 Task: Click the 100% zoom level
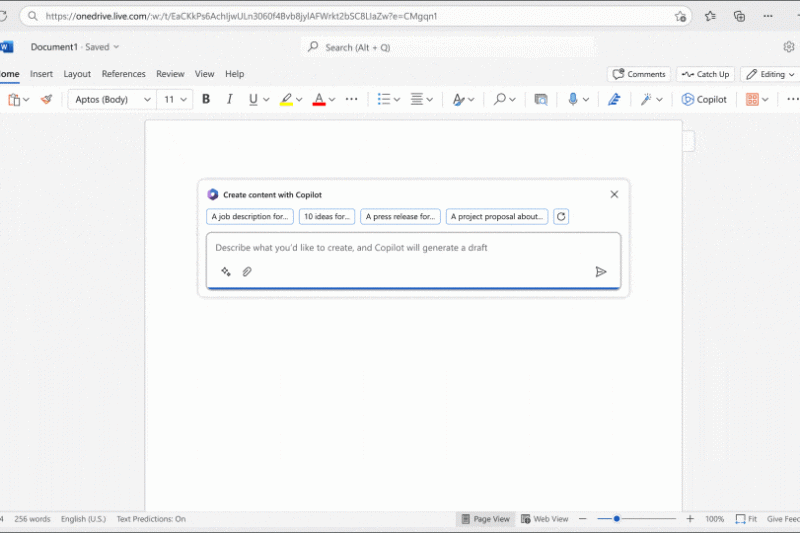714,519
